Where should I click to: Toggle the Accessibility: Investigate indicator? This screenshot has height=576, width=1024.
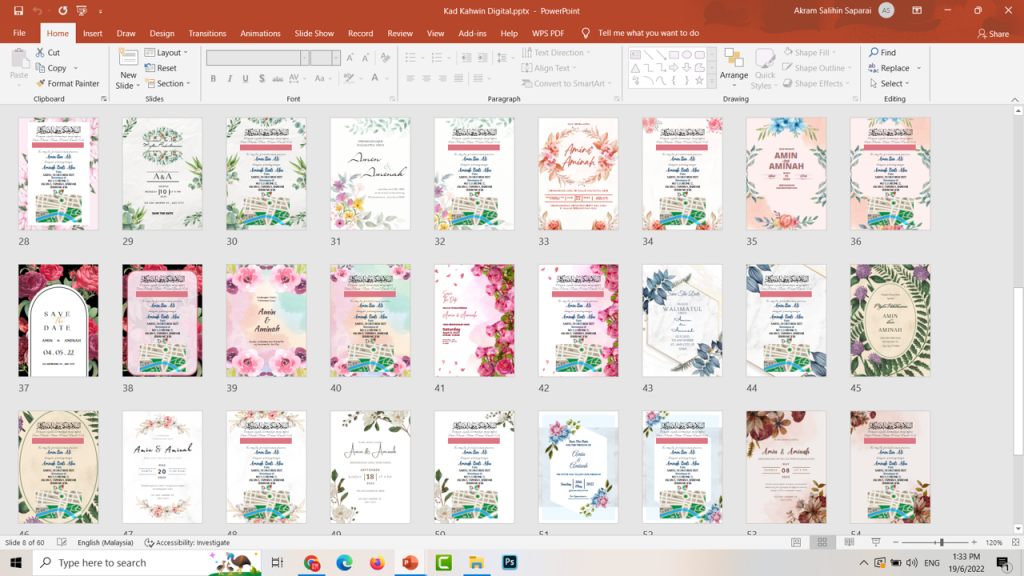[x=187, y=542]
